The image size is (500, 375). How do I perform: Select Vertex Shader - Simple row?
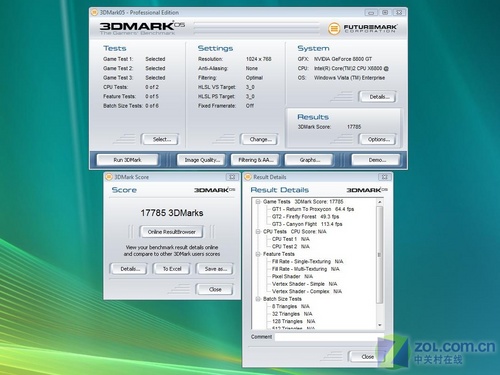click(x=304, y=284)
